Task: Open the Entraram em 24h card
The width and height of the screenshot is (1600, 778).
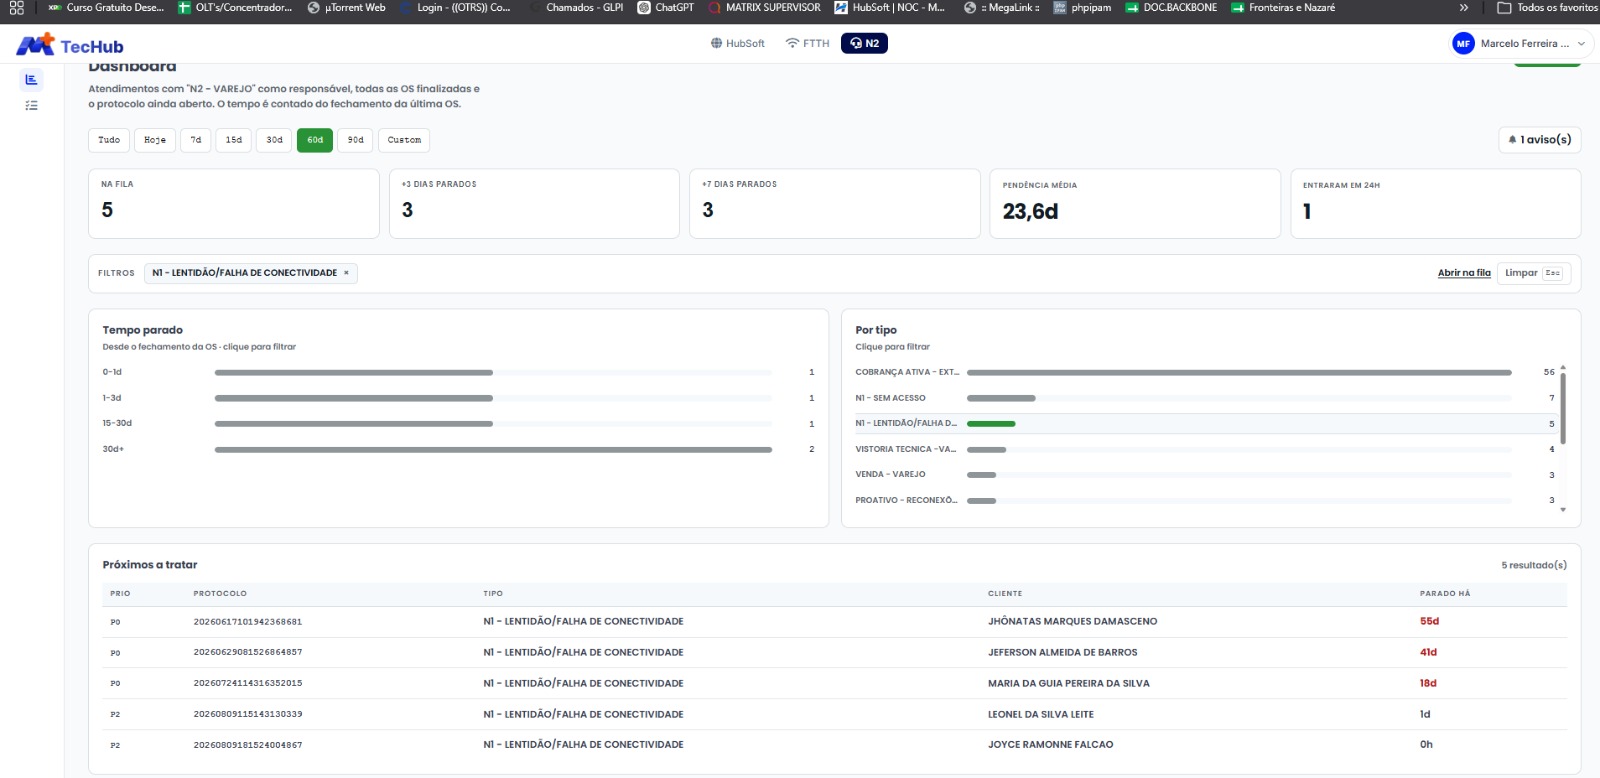Action: [1436, 204]
